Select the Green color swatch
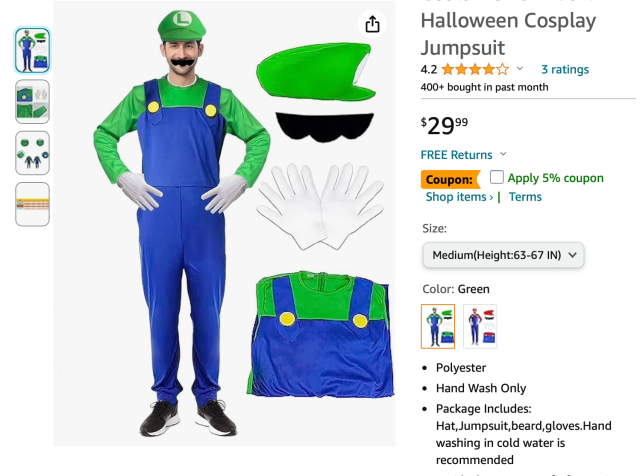 pyautogui.click(x=438, y=326)
